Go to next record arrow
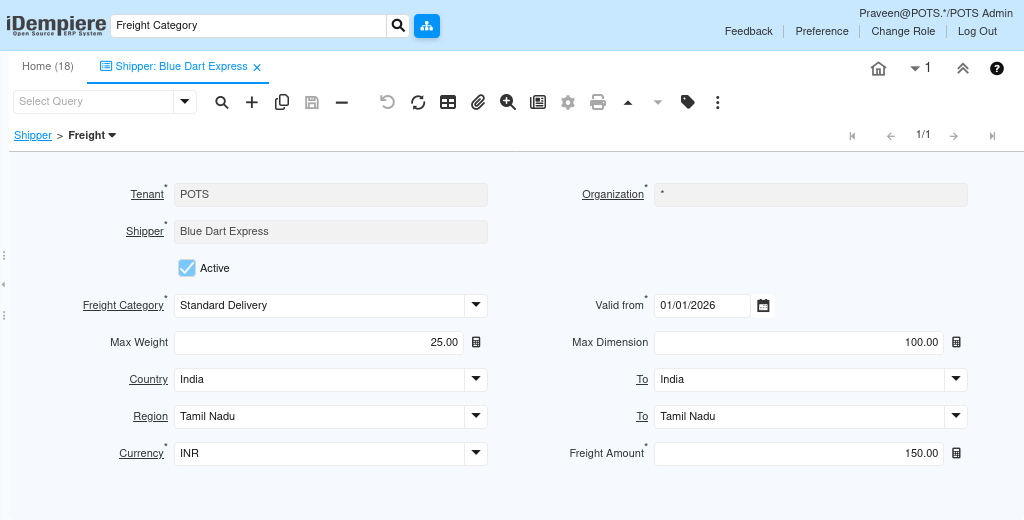Screen dimensions: 1024x520 pyautogui.click(x=954, y=136)
